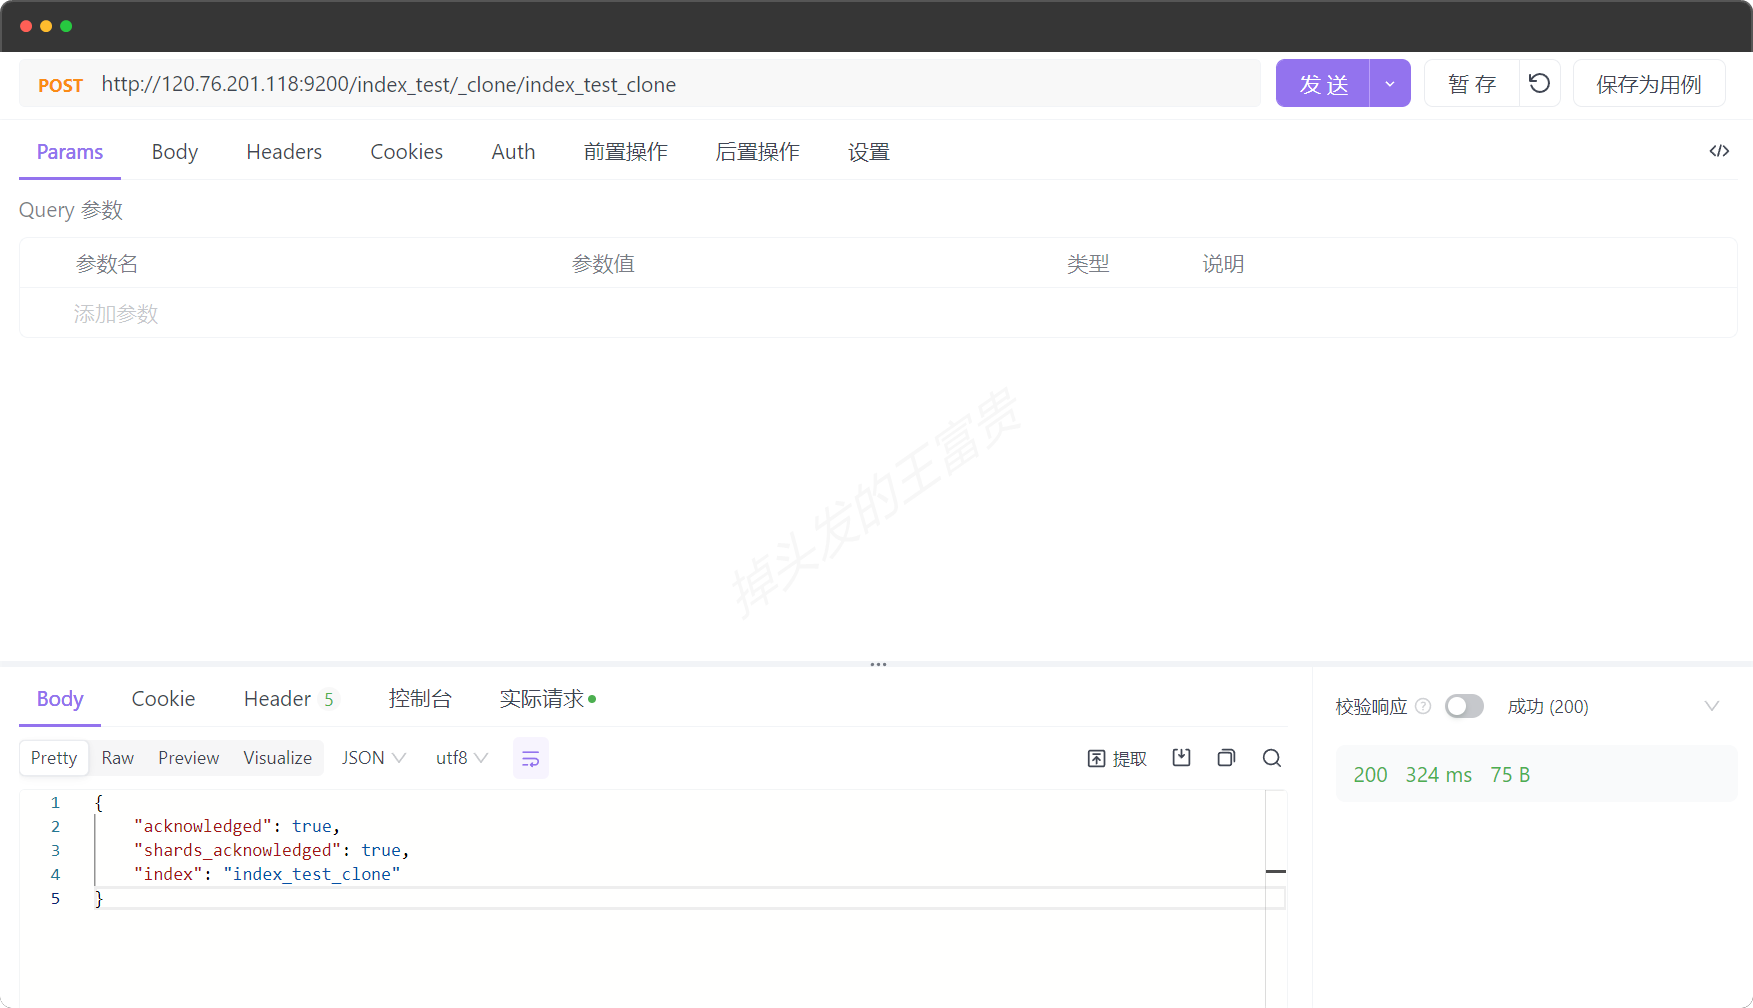
Task: Click the help icon beside 校验响应
Action: point(1423,706)
